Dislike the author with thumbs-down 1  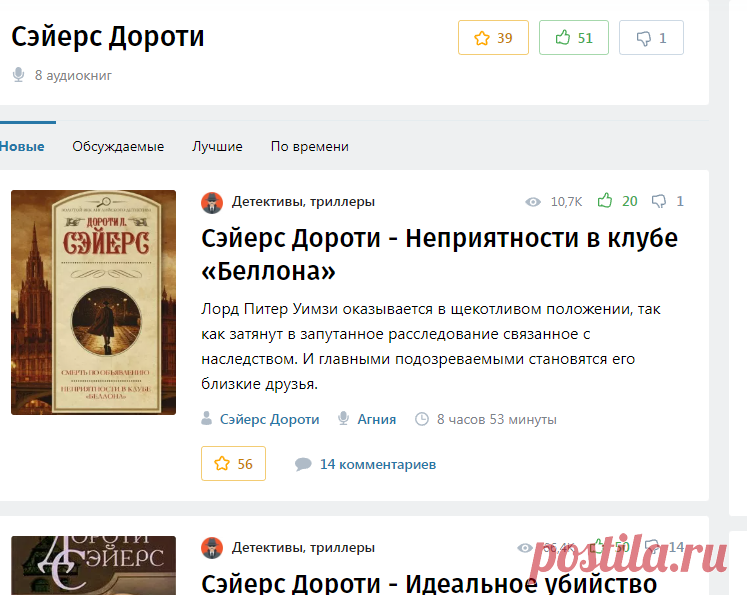click(x=651, y=38)
